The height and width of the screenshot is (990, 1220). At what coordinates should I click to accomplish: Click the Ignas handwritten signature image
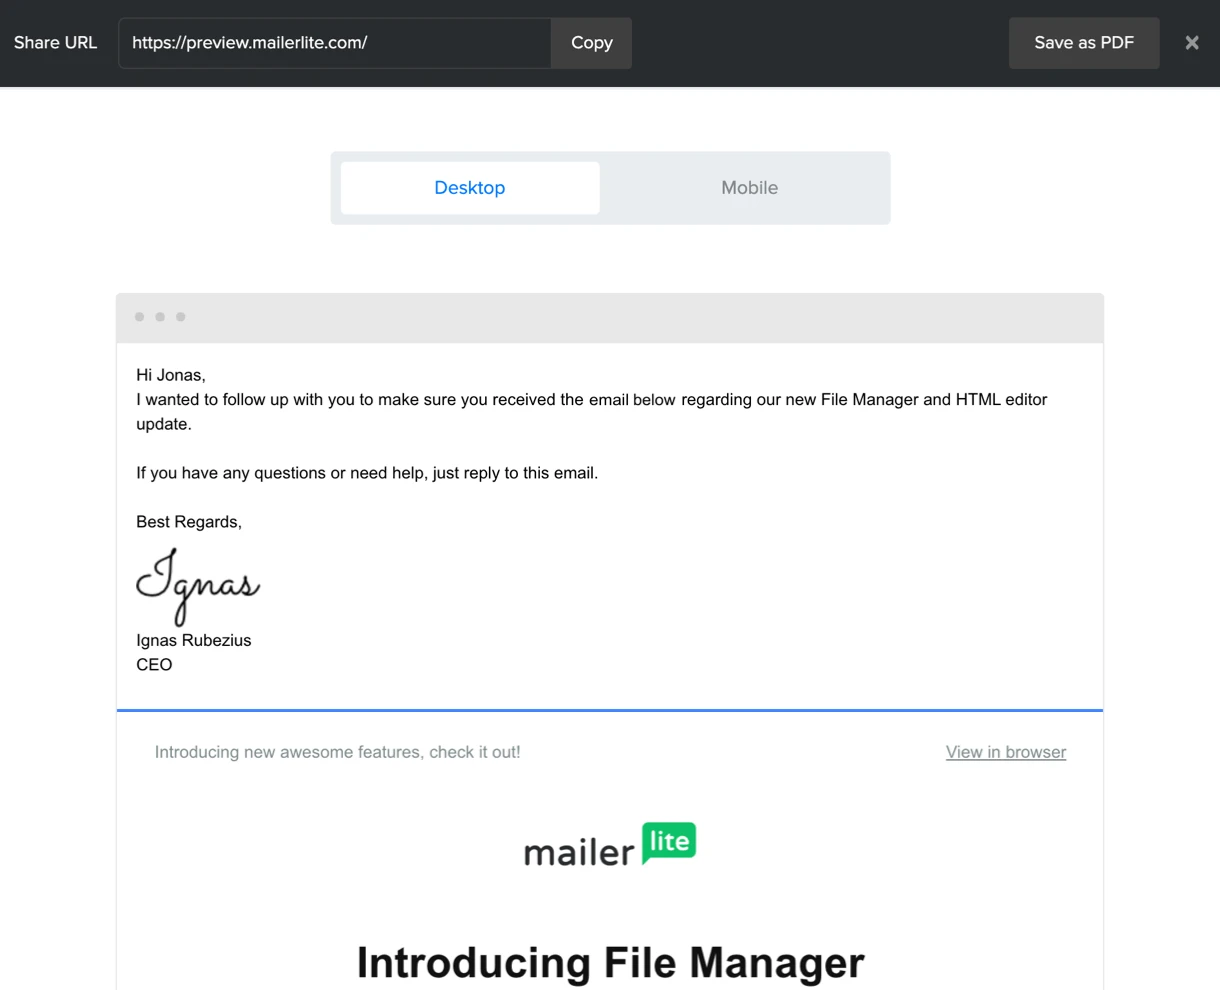[x=197, y=585]
